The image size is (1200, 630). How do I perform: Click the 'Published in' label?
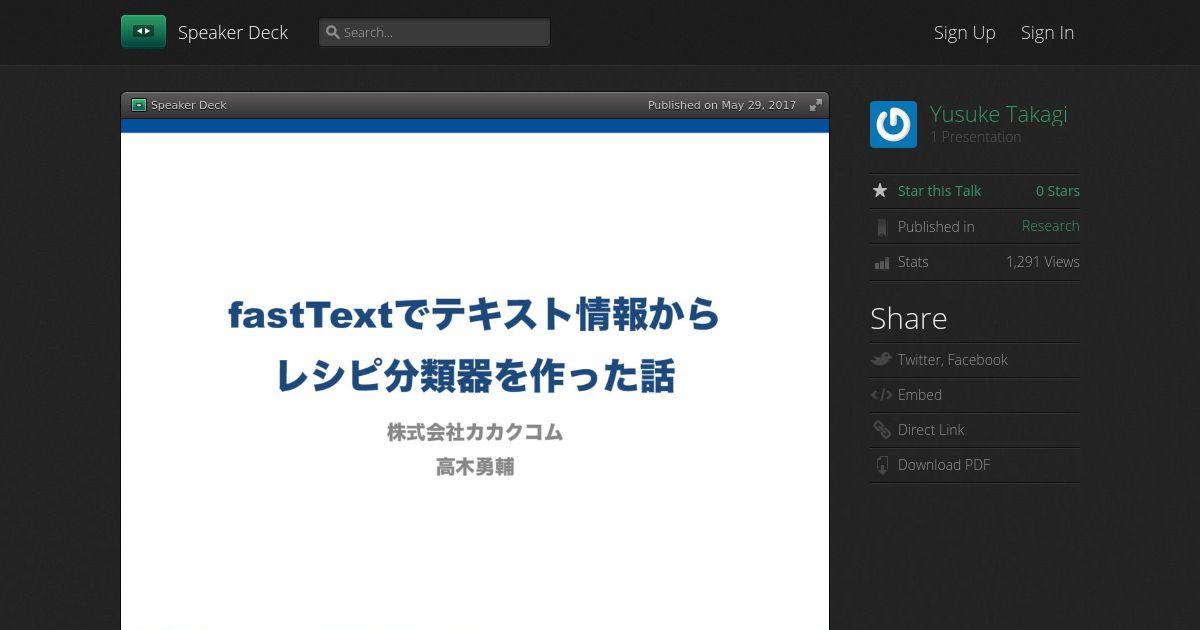tap(936, 227)
